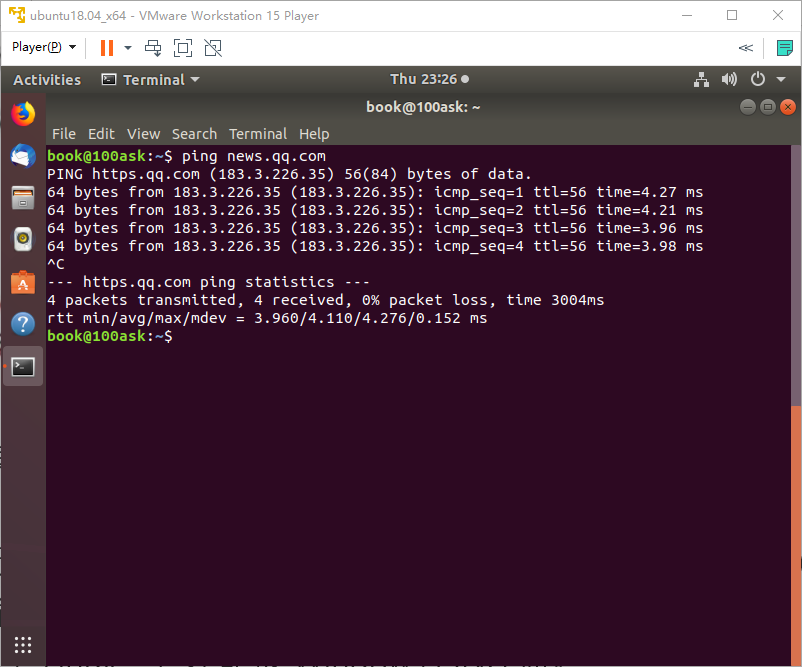This screenshot has width=802, height=667.
Task: Click the icmp_seq=2 ping reply line
Action: click(x=375, y=210)
